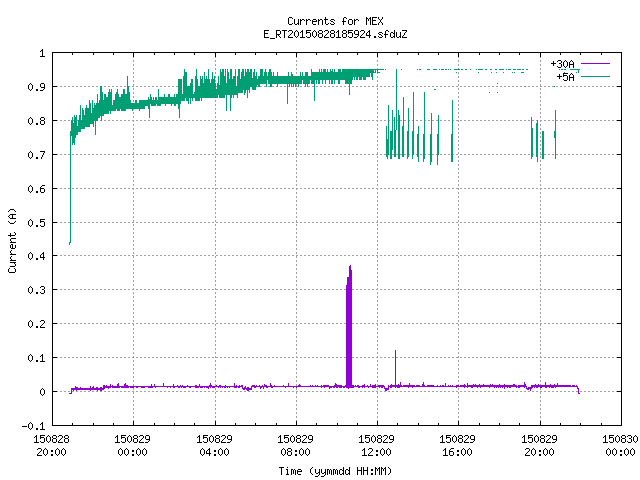Click the tall purple +30A spike near 10:40
Screen dimensions: 640x480
[x=349, y=327]
